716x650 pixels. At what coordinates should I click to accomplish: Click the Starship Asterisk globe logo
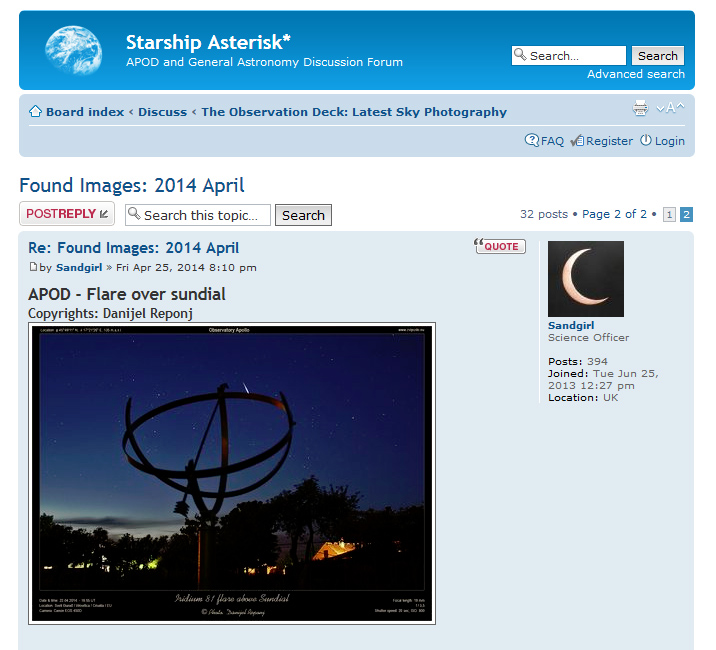(x=74, y=51)
